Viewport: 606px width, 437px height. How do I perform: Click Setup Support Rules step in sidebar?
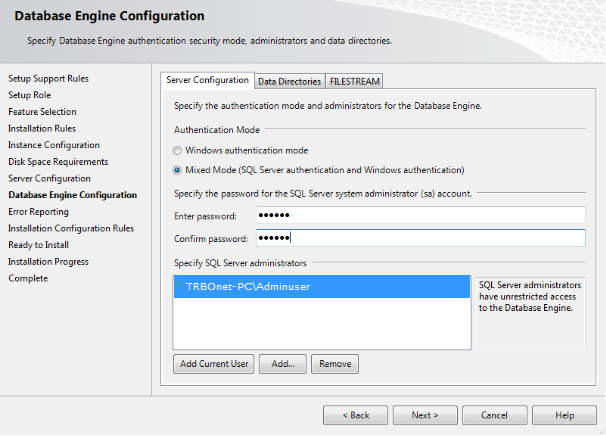tap(48, 78)
